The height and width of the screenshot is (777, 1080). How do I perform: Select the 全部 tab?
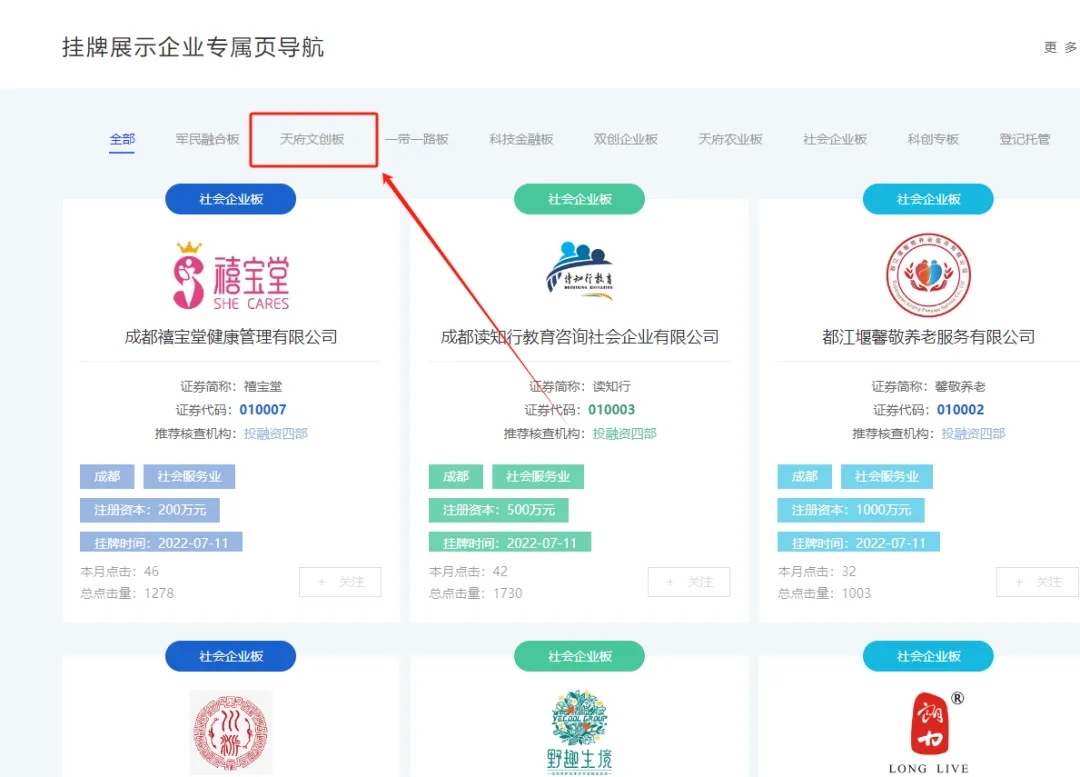[x=122, y=139]
